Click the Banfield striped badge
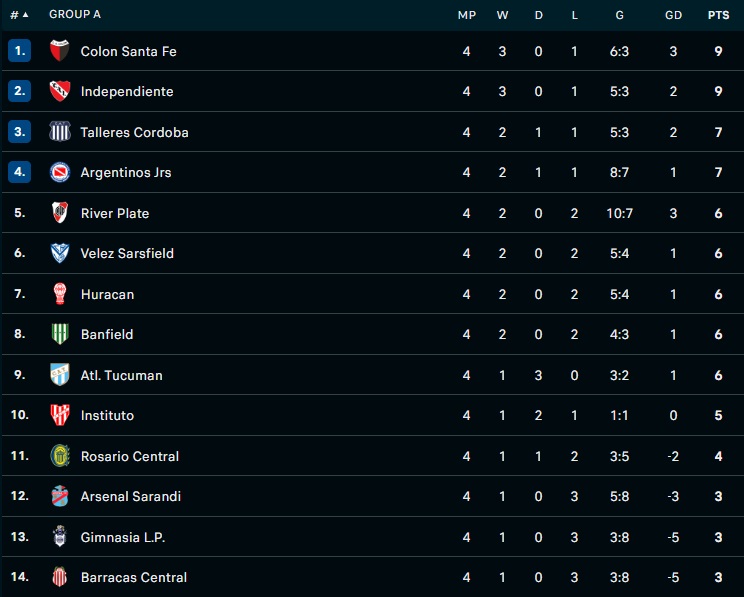744x597 pixels. (60, 335)
